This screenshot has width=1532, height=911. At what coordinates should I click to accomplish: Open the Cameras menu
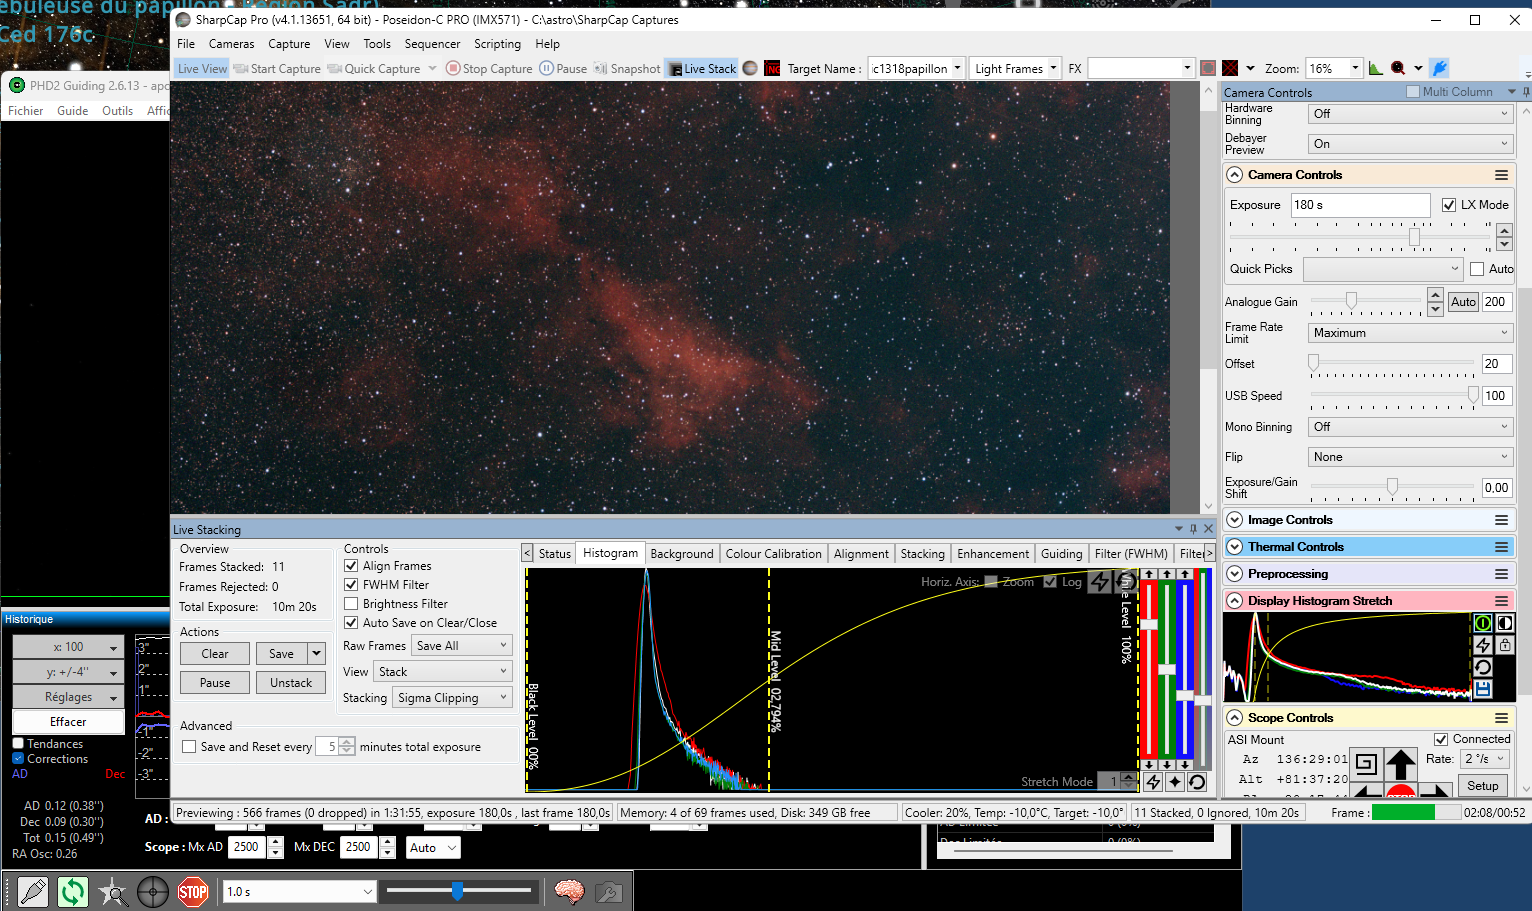point(231,44)
